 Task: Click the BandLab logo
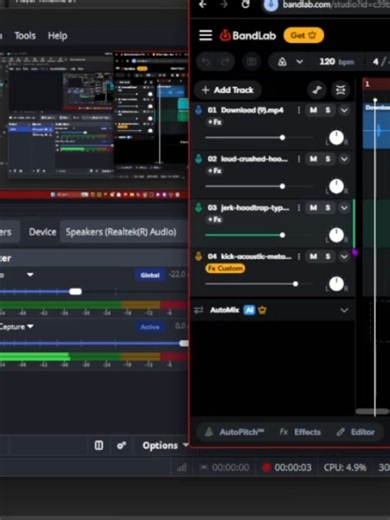point(248,35)
